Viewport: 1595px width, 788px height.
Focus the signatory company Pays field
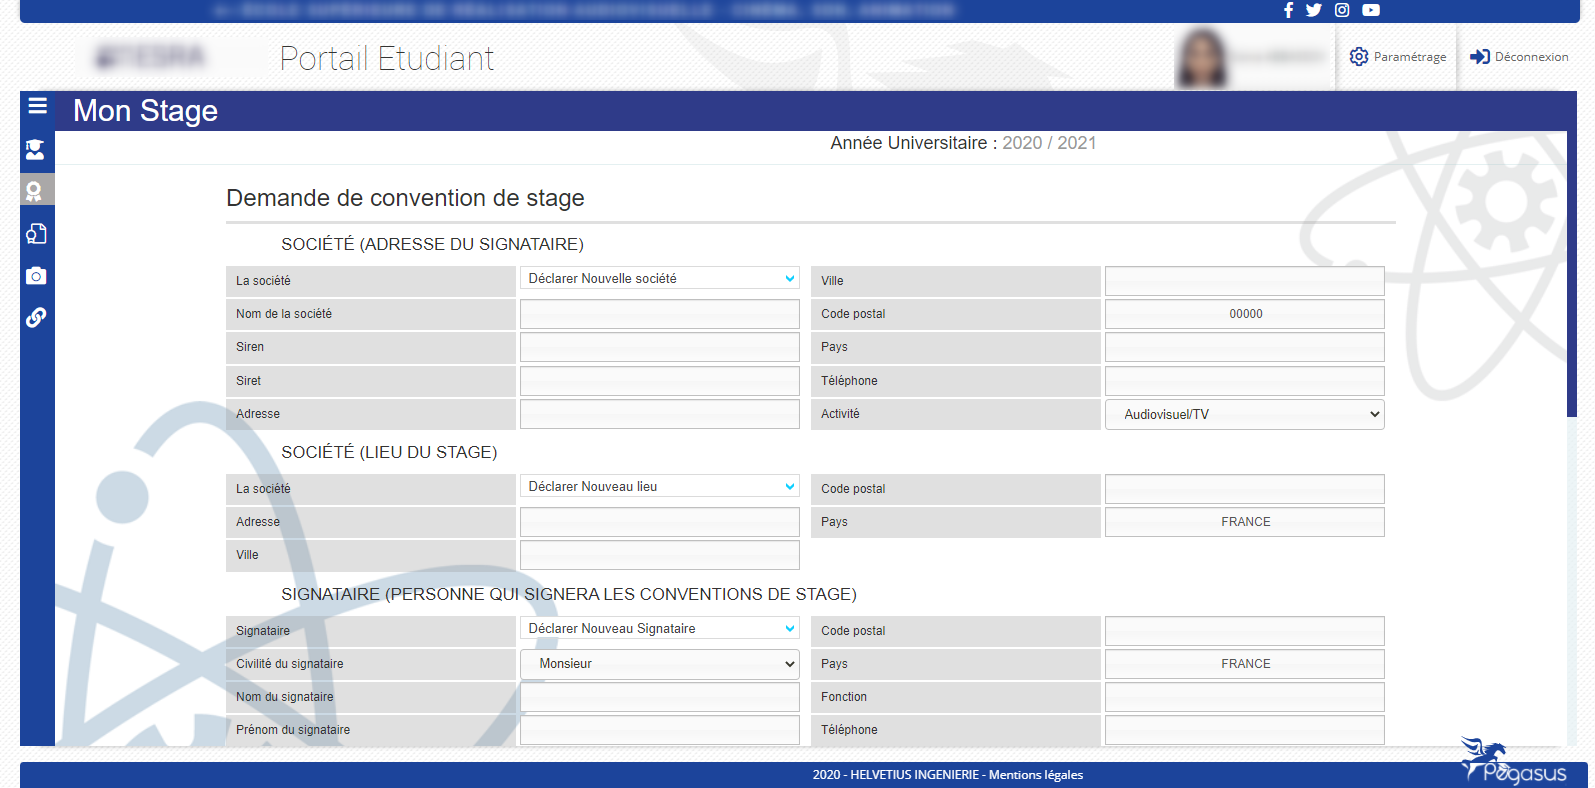coord(1245,347)
